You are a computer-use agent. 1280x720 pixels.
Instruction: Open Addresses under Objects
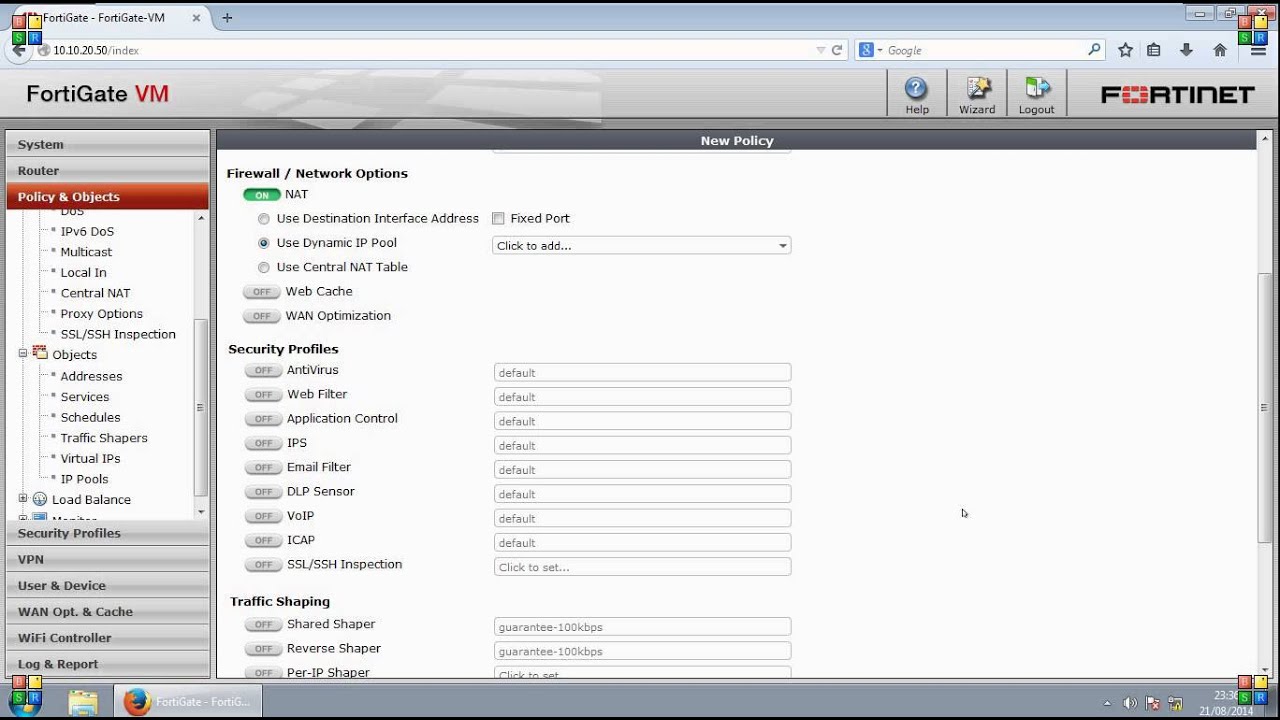pyautogui.click(x=91, y=376)
